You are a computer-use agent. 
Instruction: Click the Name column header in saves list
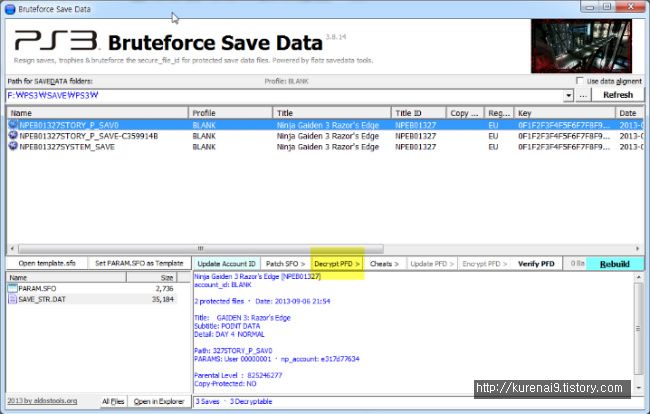(x=98, y=113)
